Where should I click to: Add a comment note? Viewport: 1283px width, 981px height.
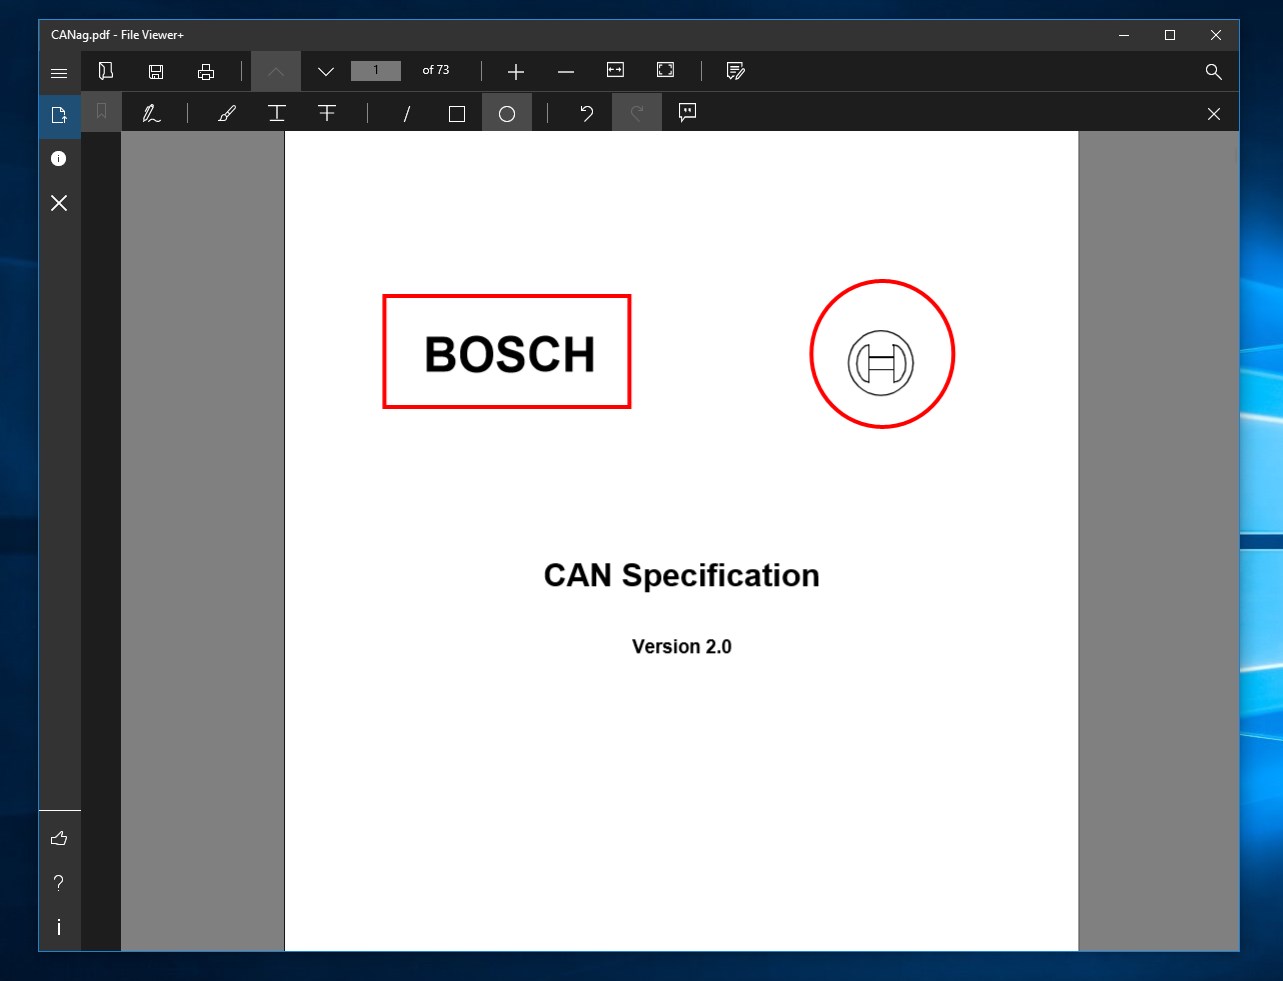point(687,112)
